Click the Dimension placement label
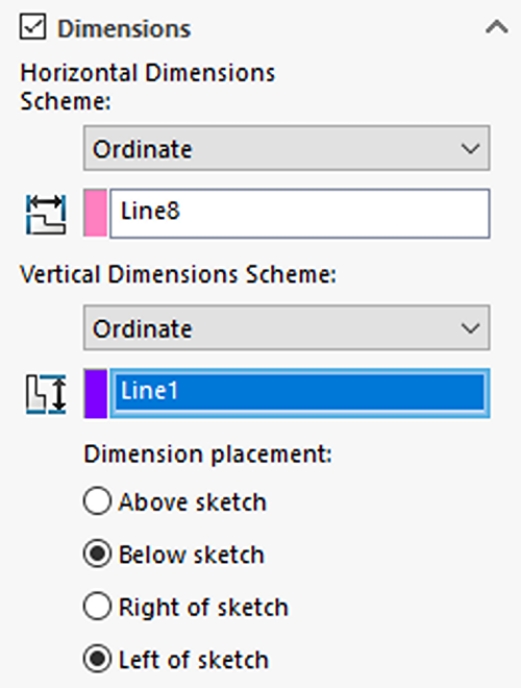The image size is (522, 688). pyautogui.click(x=208, y=455)
